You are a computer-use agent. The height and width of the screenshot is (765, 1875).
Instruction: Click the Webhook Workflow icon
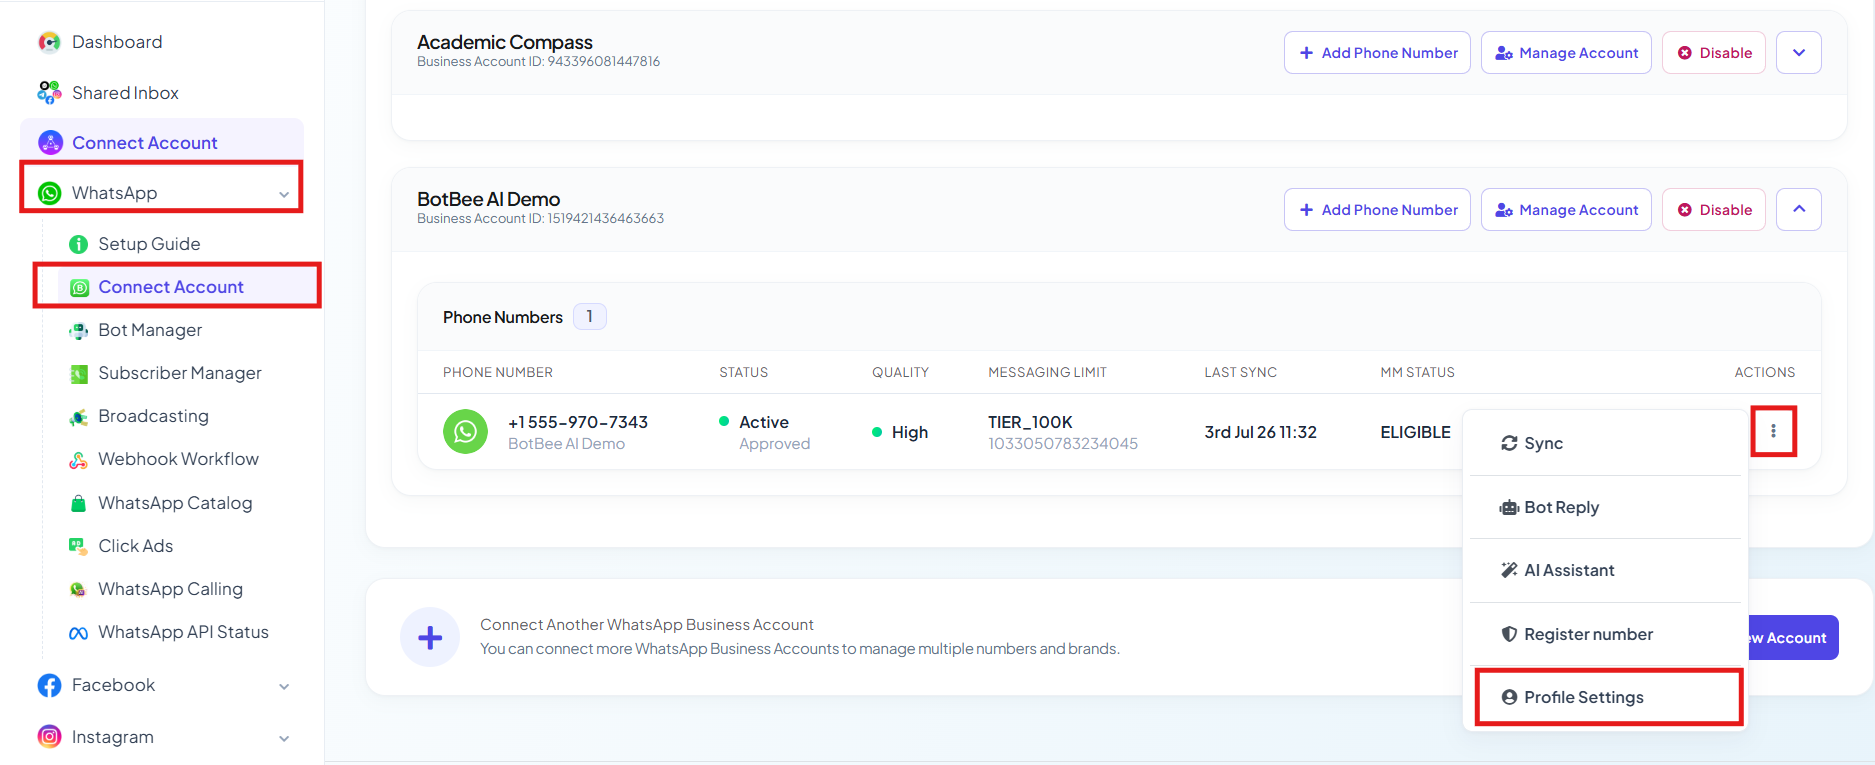(x=78, y=460)
